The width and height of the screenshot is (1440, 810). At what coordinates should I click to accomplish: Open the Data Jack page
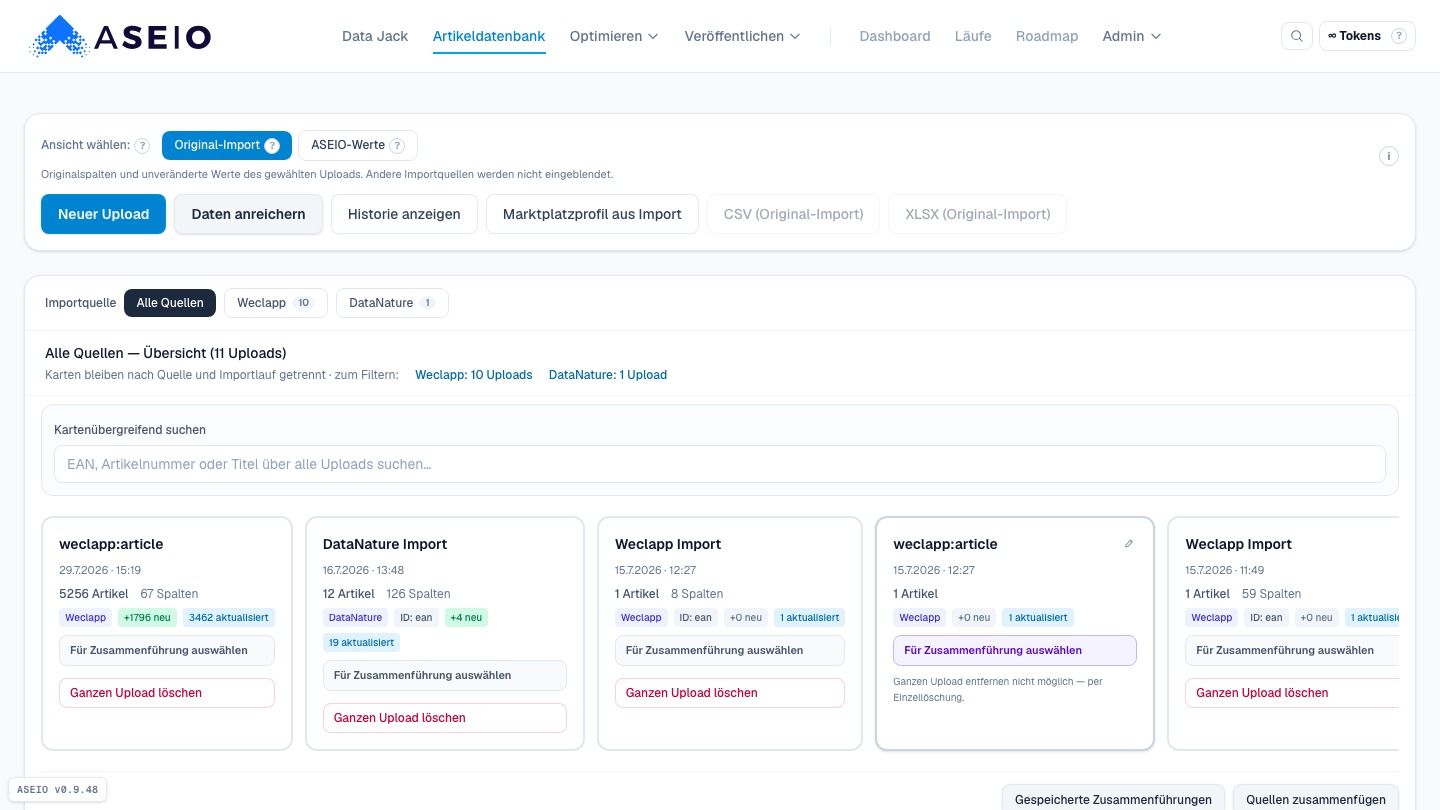pyautogui.click(x=375, y=36)
